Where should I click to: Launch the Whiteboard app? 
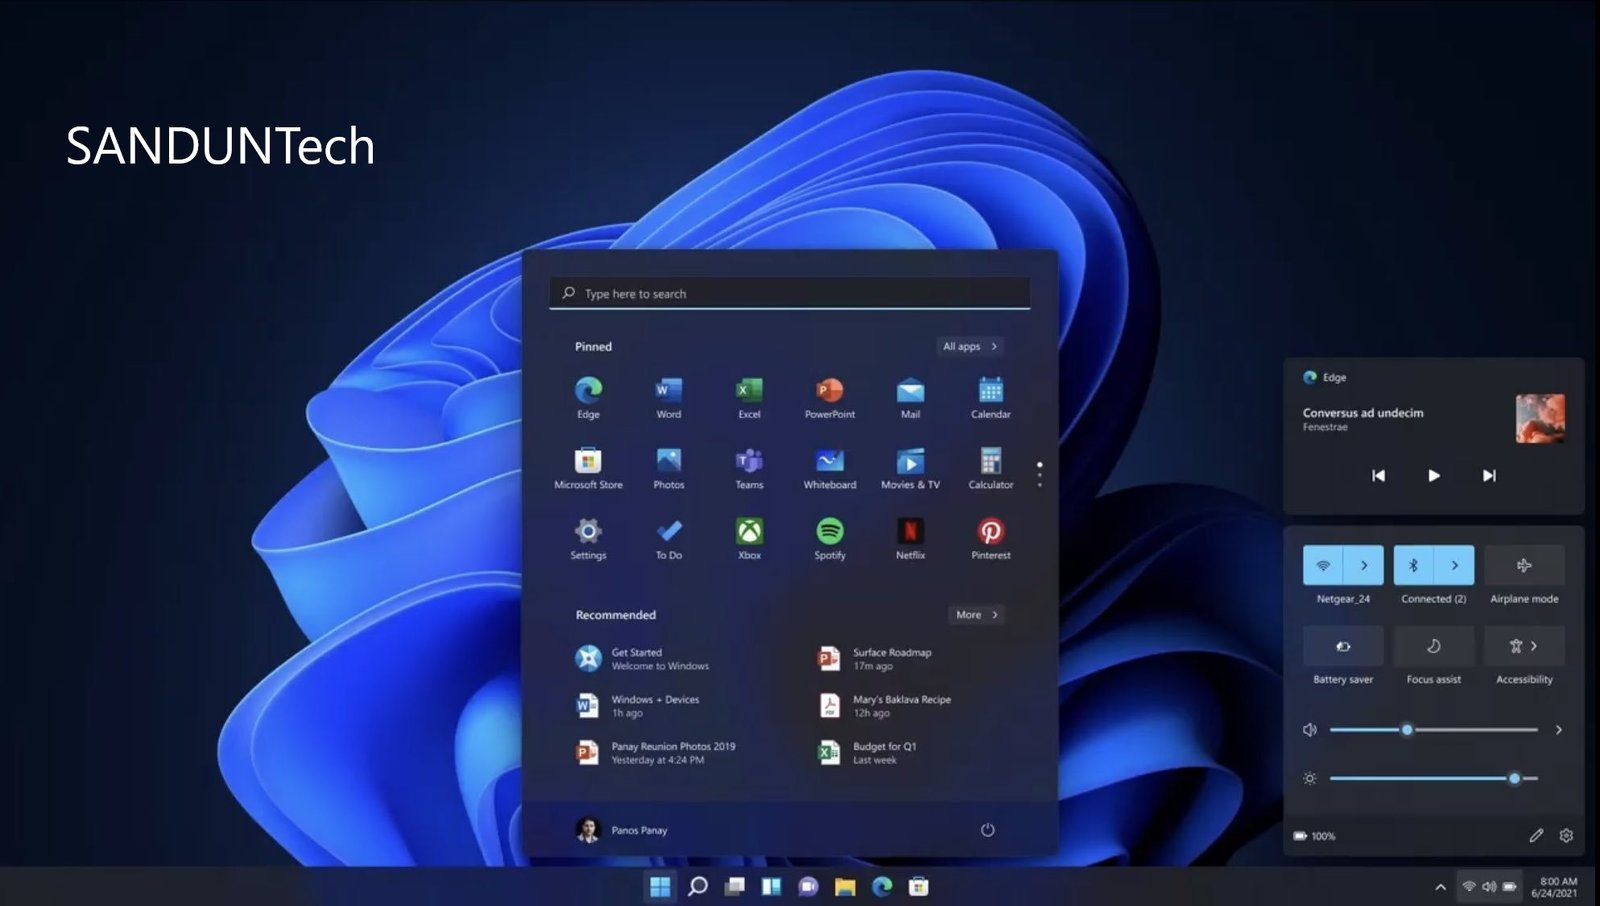tap(830, 468)
